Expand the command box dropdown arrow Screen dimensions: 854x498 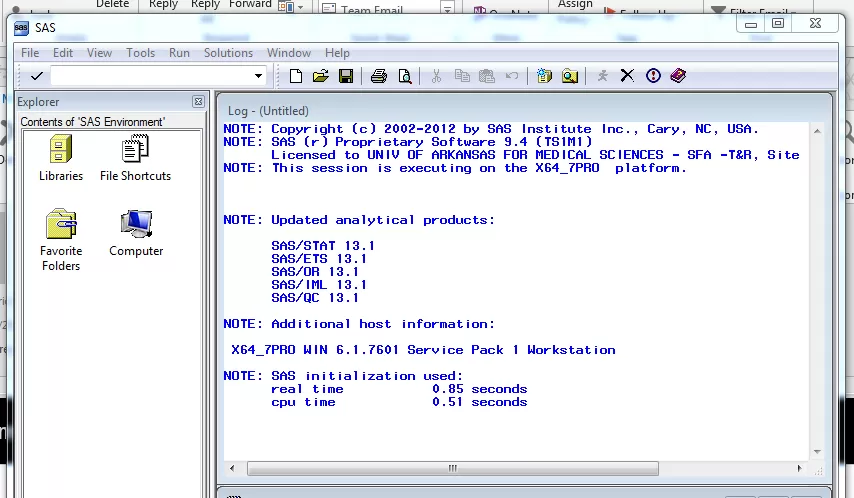[x=258, y=76]
